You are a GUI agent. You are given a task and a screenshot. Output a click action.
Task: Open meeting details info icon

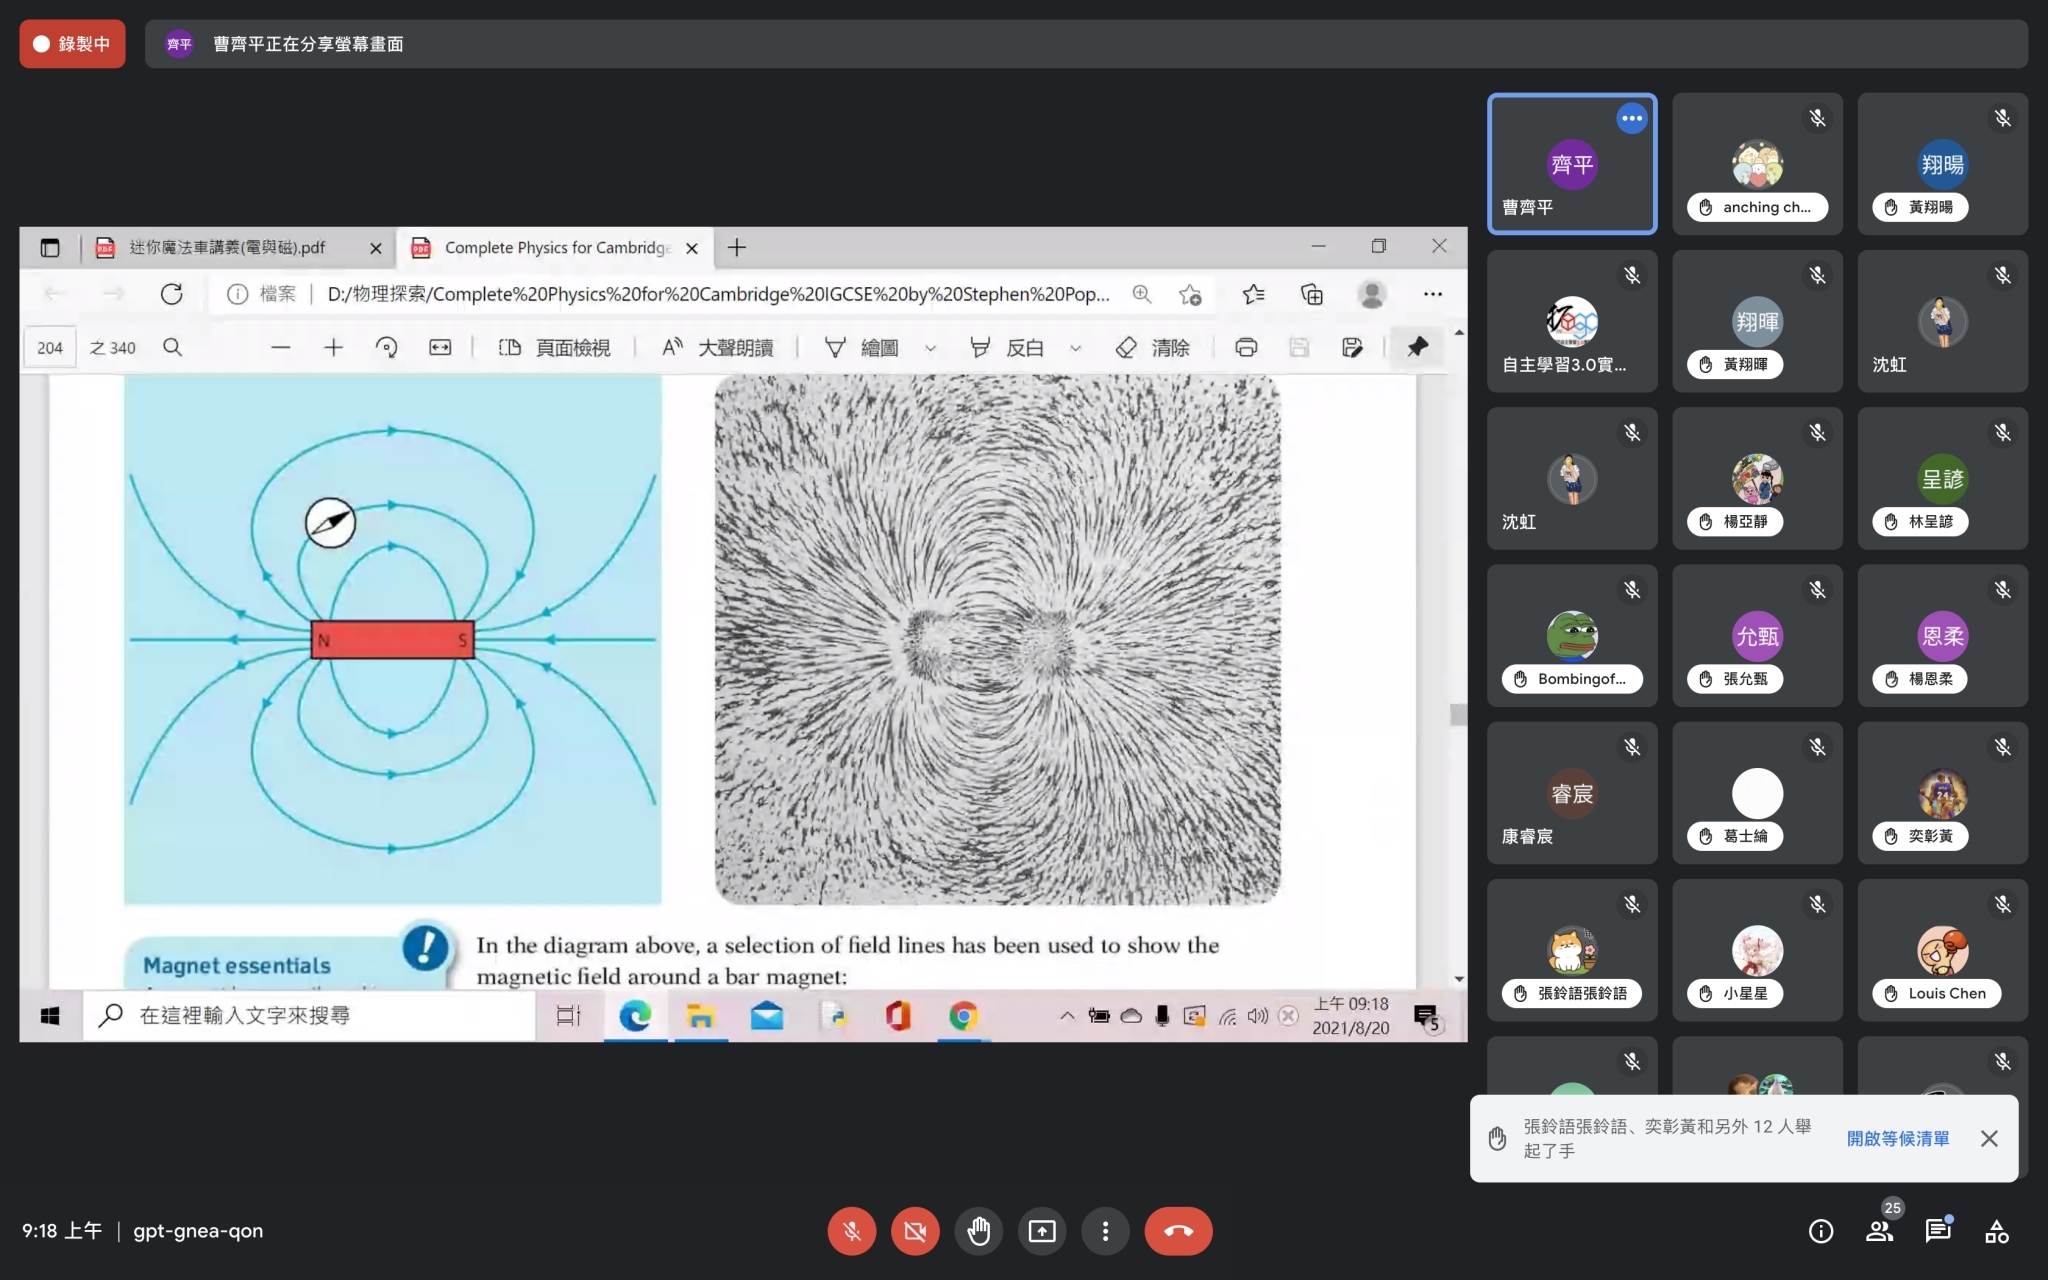click(1820, 1231)
